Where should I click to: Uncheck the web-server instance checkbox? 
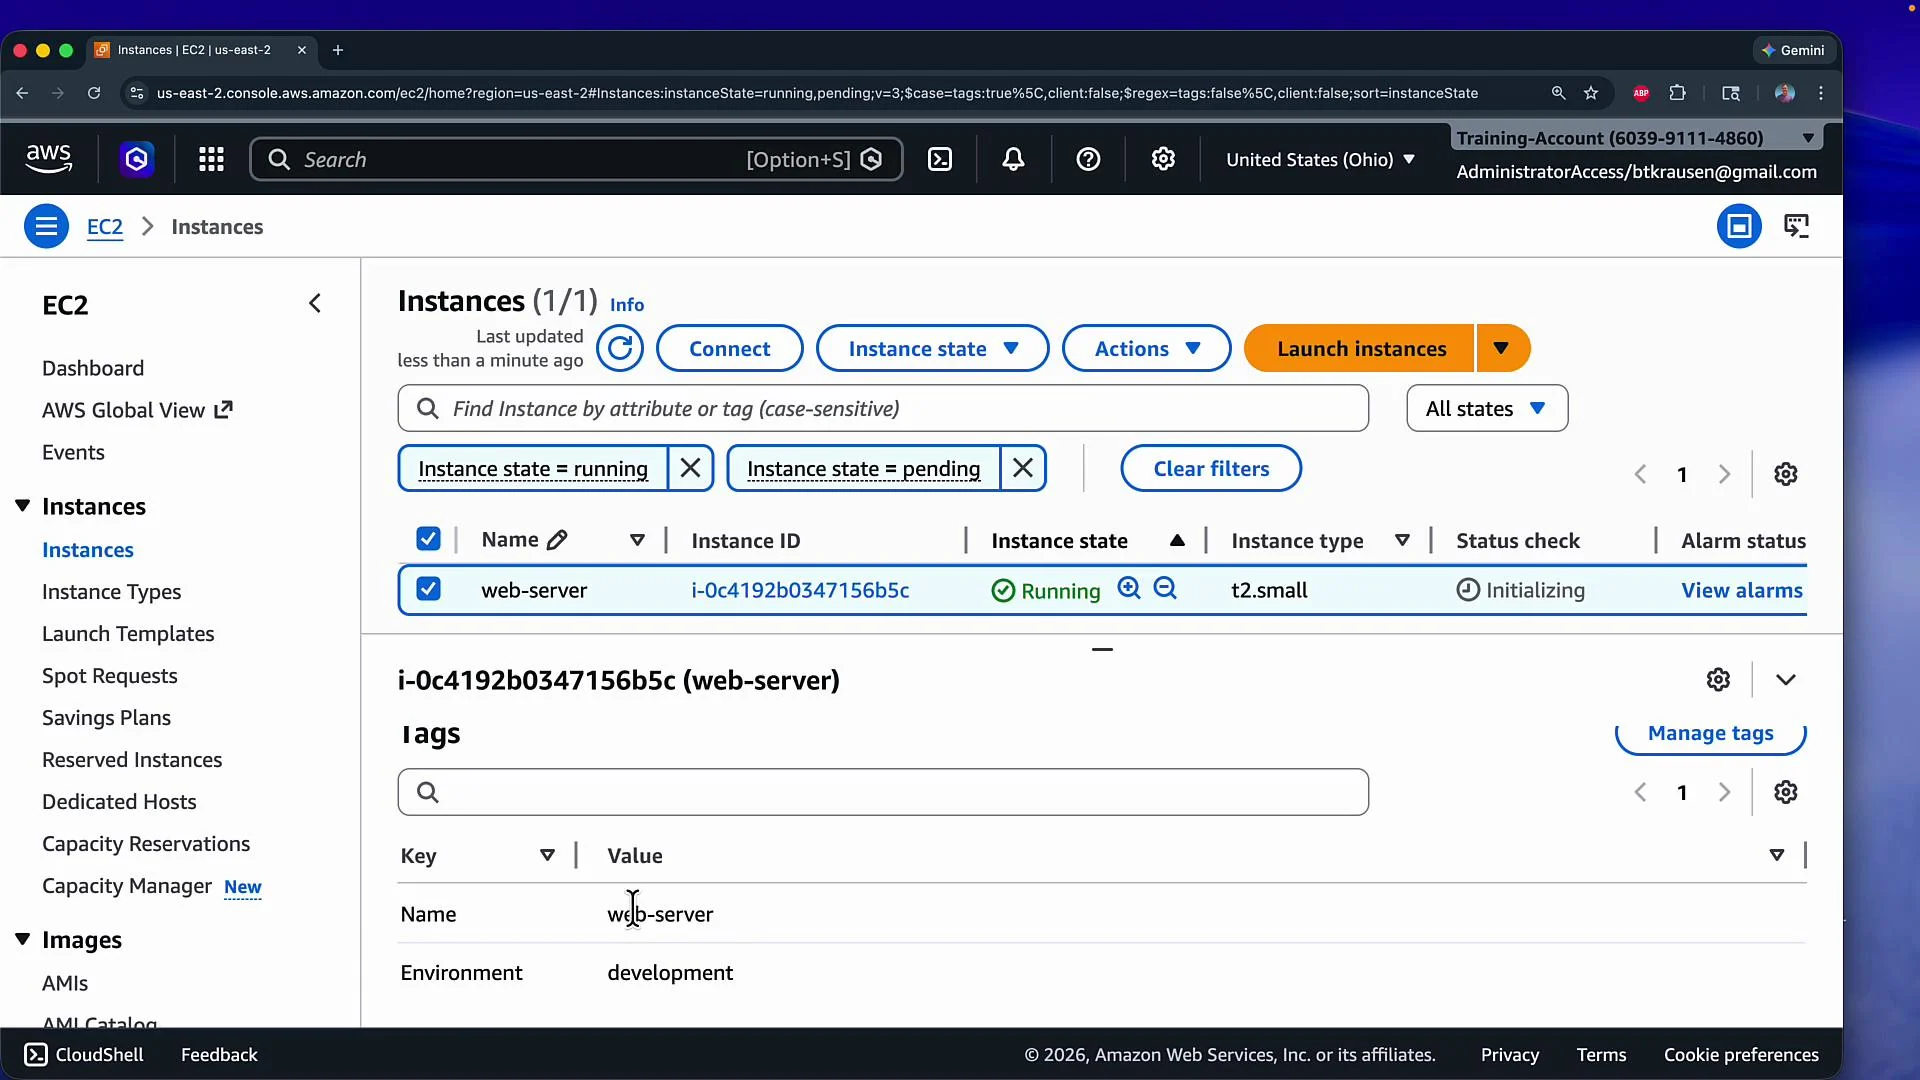pyautogui.click(x=428, y=589)
